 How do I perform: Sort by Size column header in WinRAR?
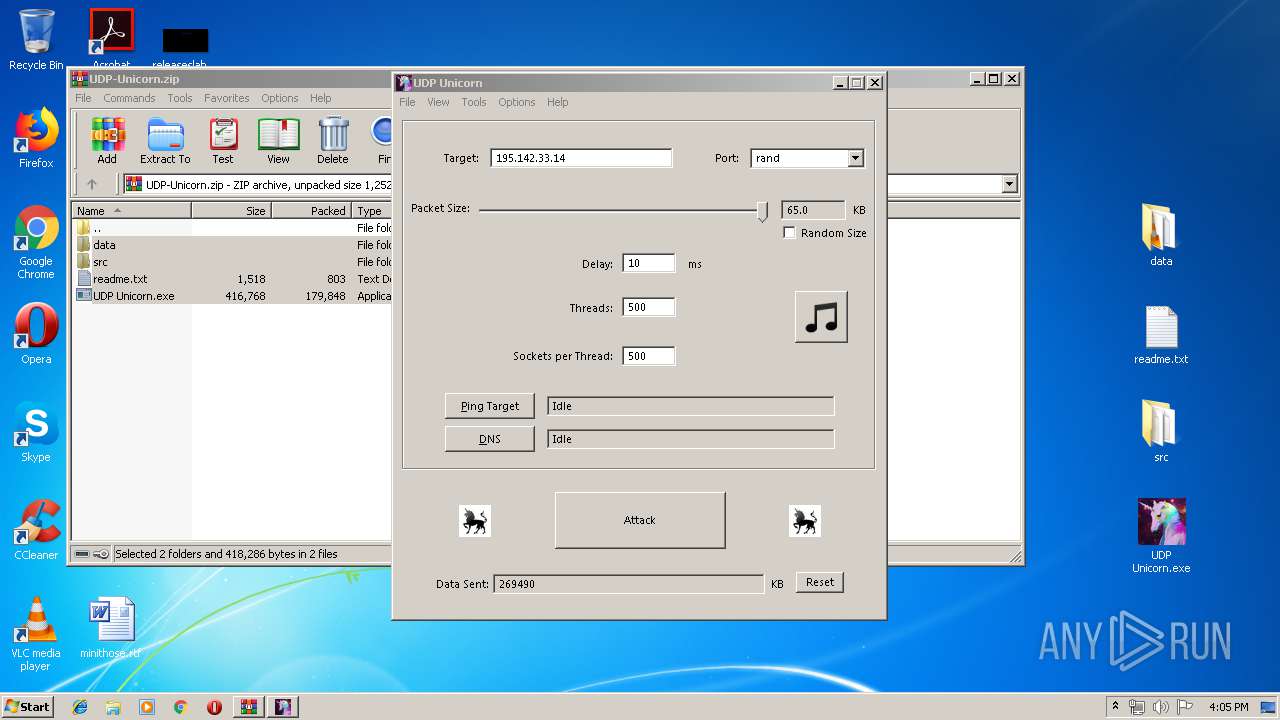click(x=231, y=211)
